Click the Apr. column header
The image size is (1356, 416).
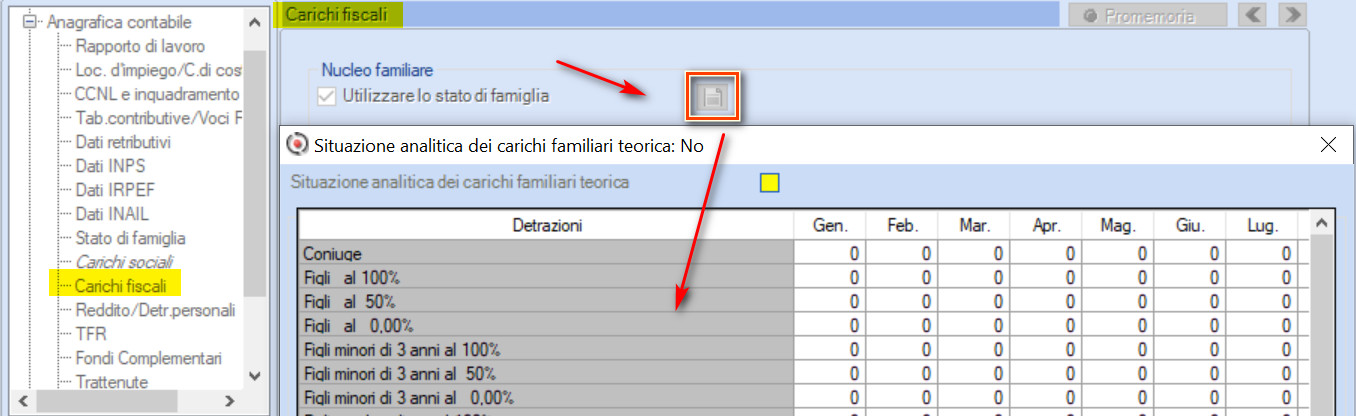pos(1046,226)
